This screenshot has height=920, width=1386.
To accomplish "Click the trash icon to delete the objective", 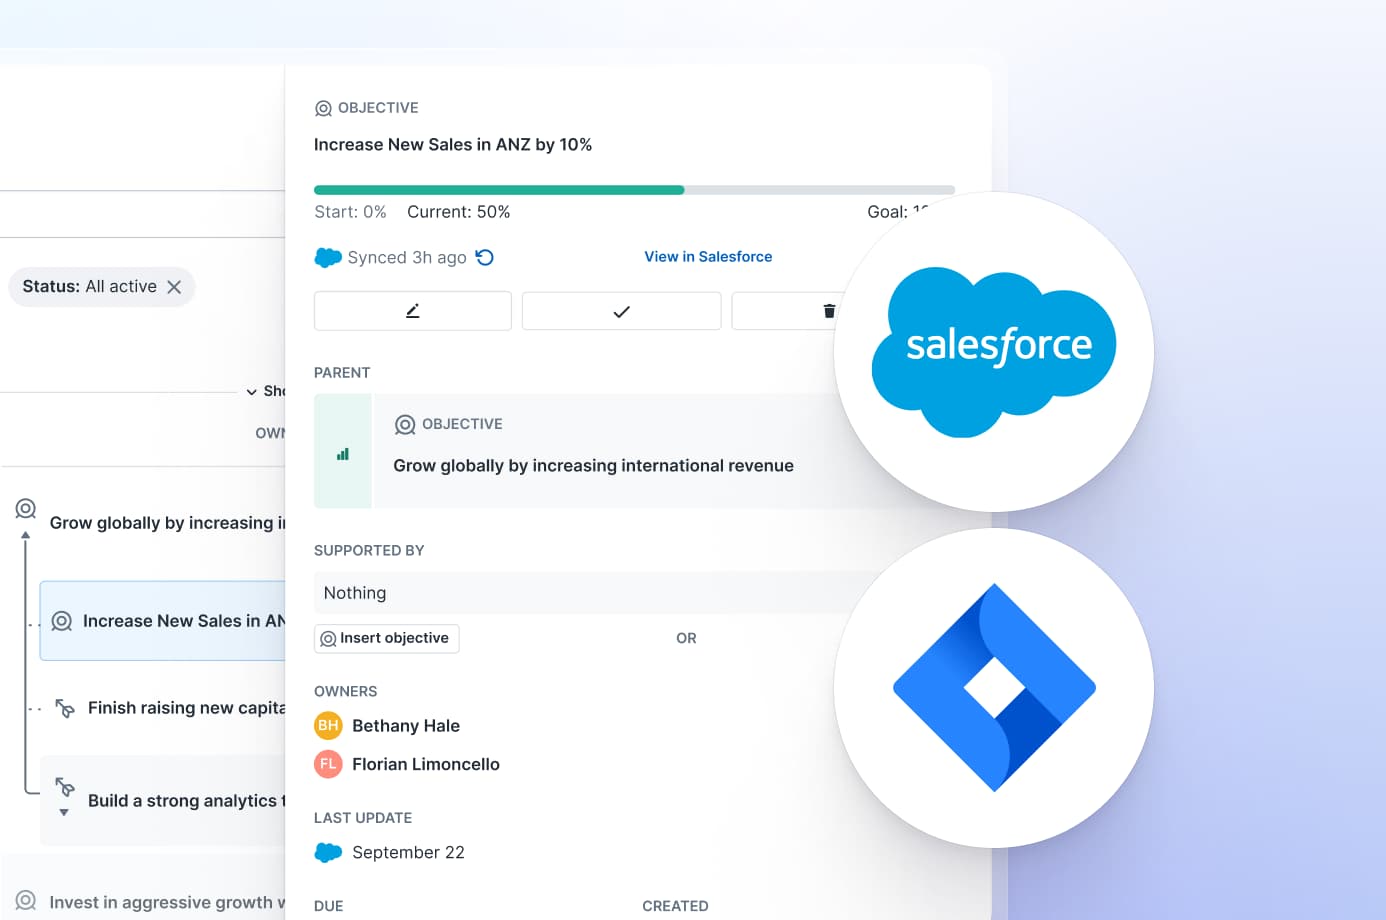I will [x=830, y=310].
